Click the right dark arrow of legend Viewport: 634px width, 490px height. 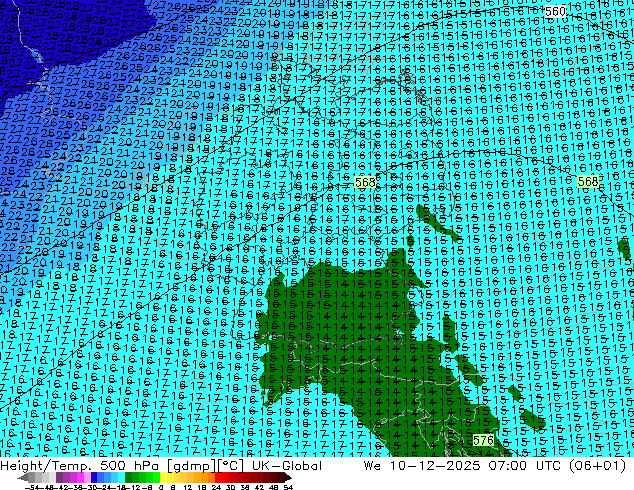tap(288, 477)
